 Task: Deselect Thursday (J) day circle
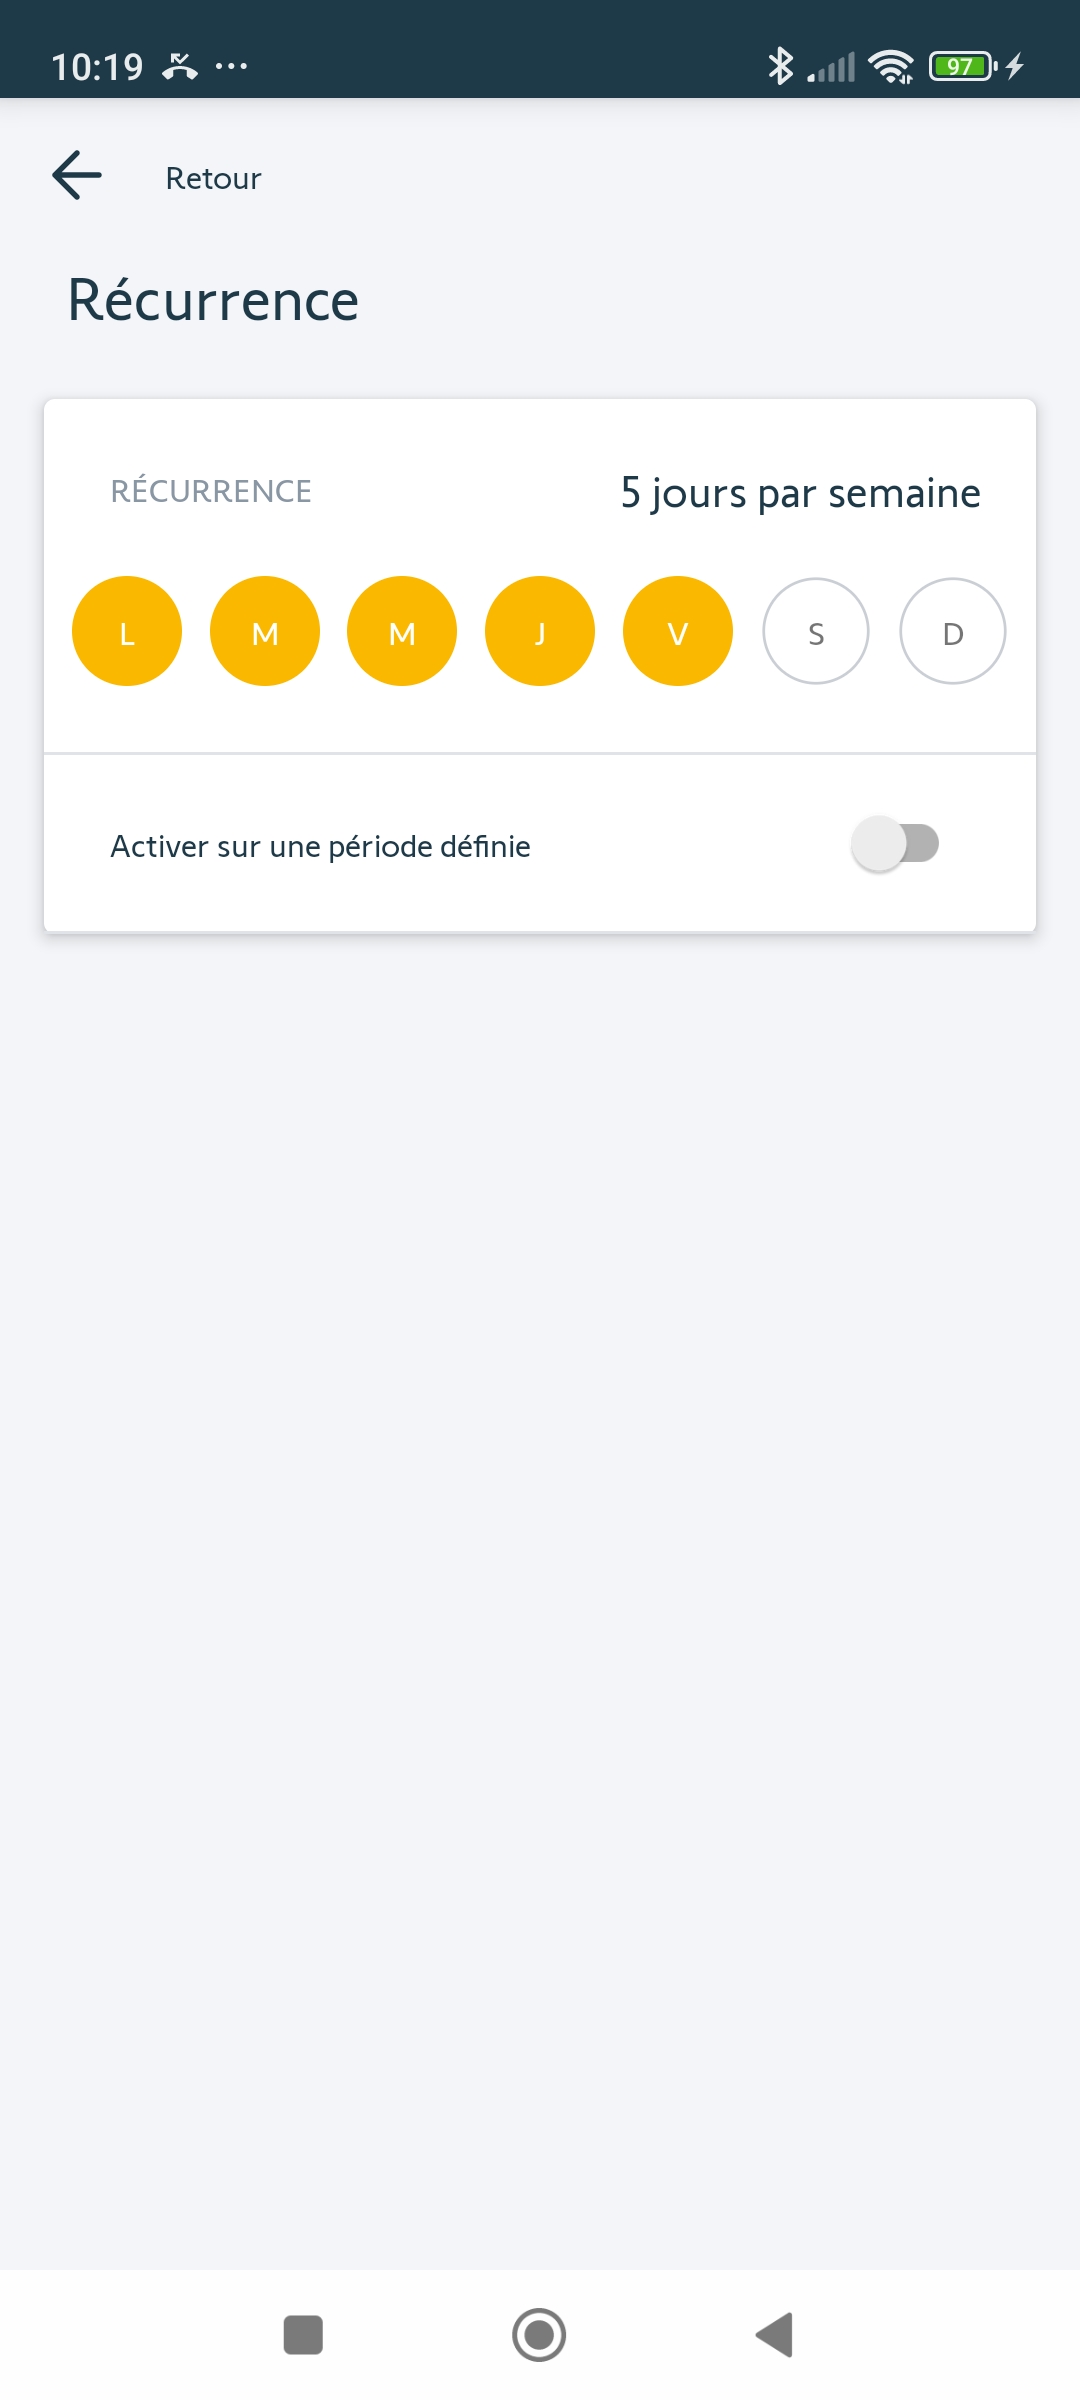pyautogui.click(x=540, y=632)
